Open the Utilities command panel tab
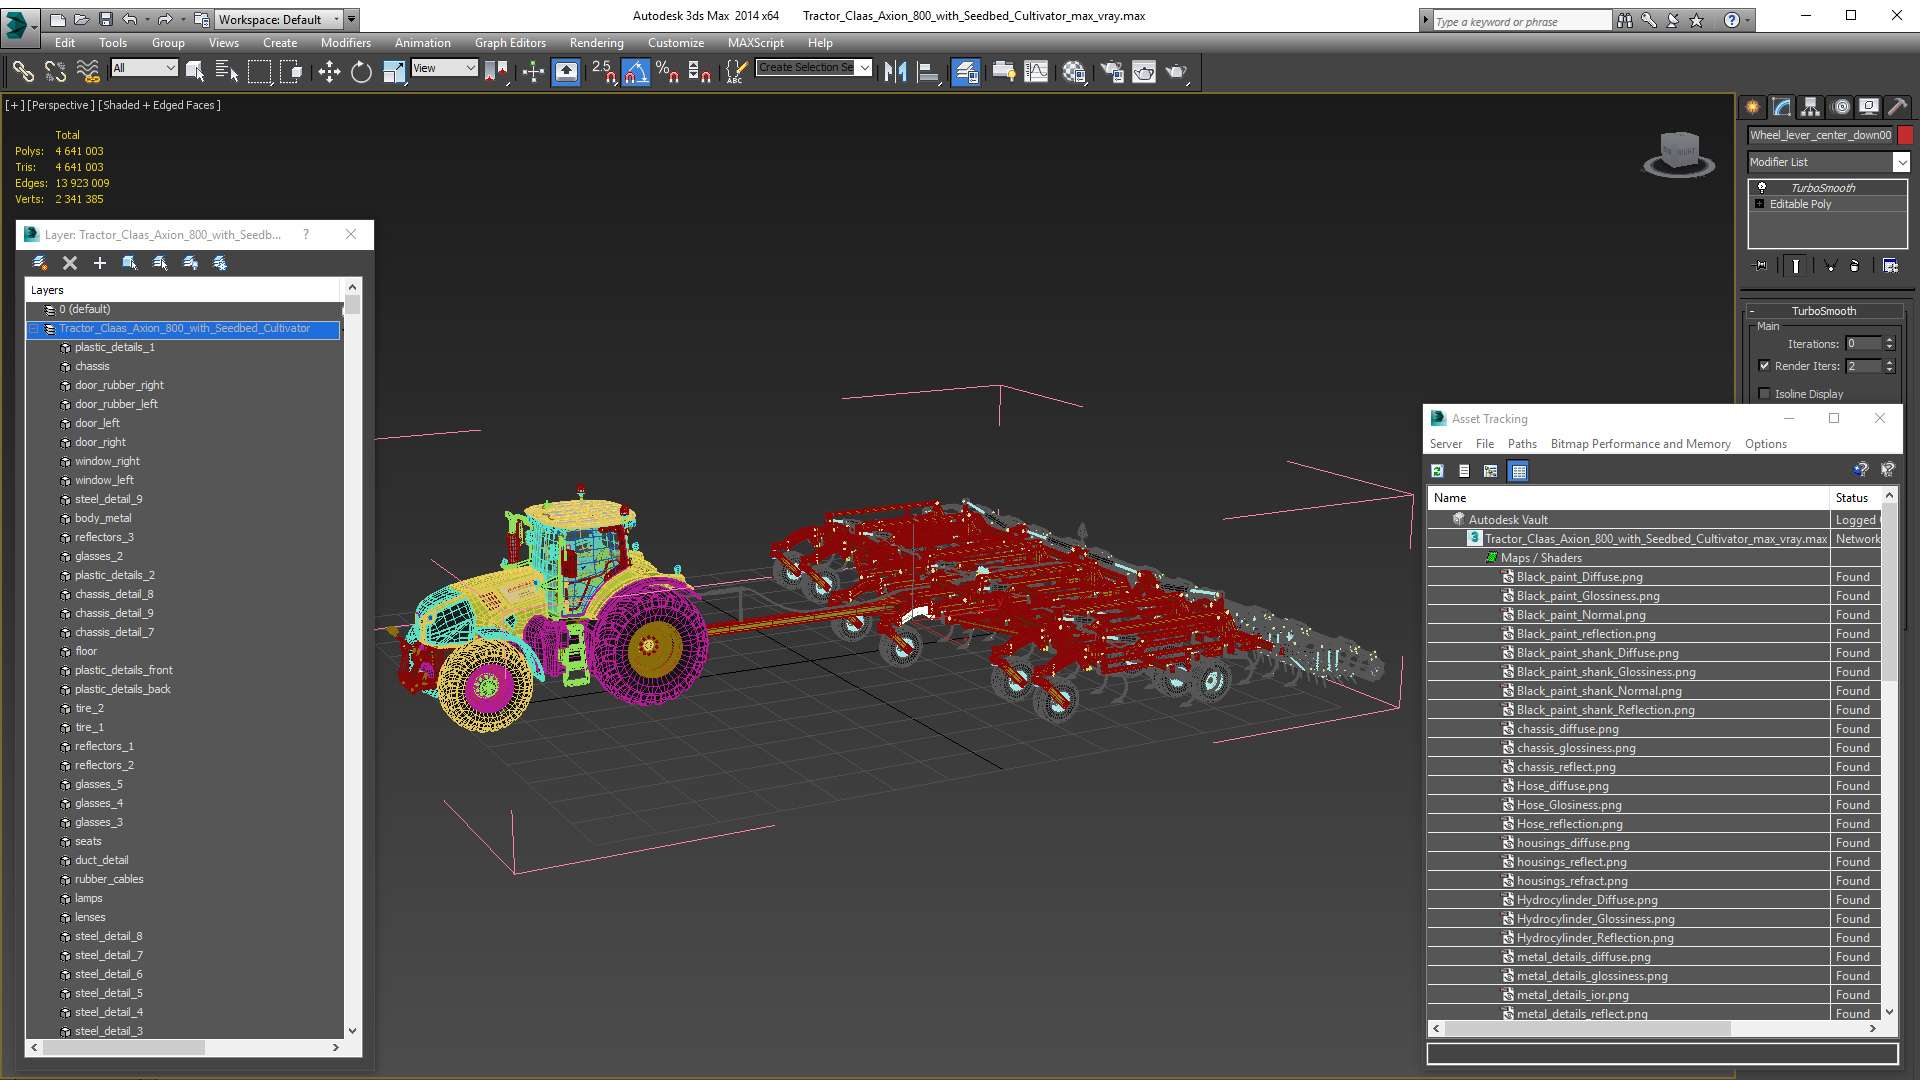 (1897, 107)
